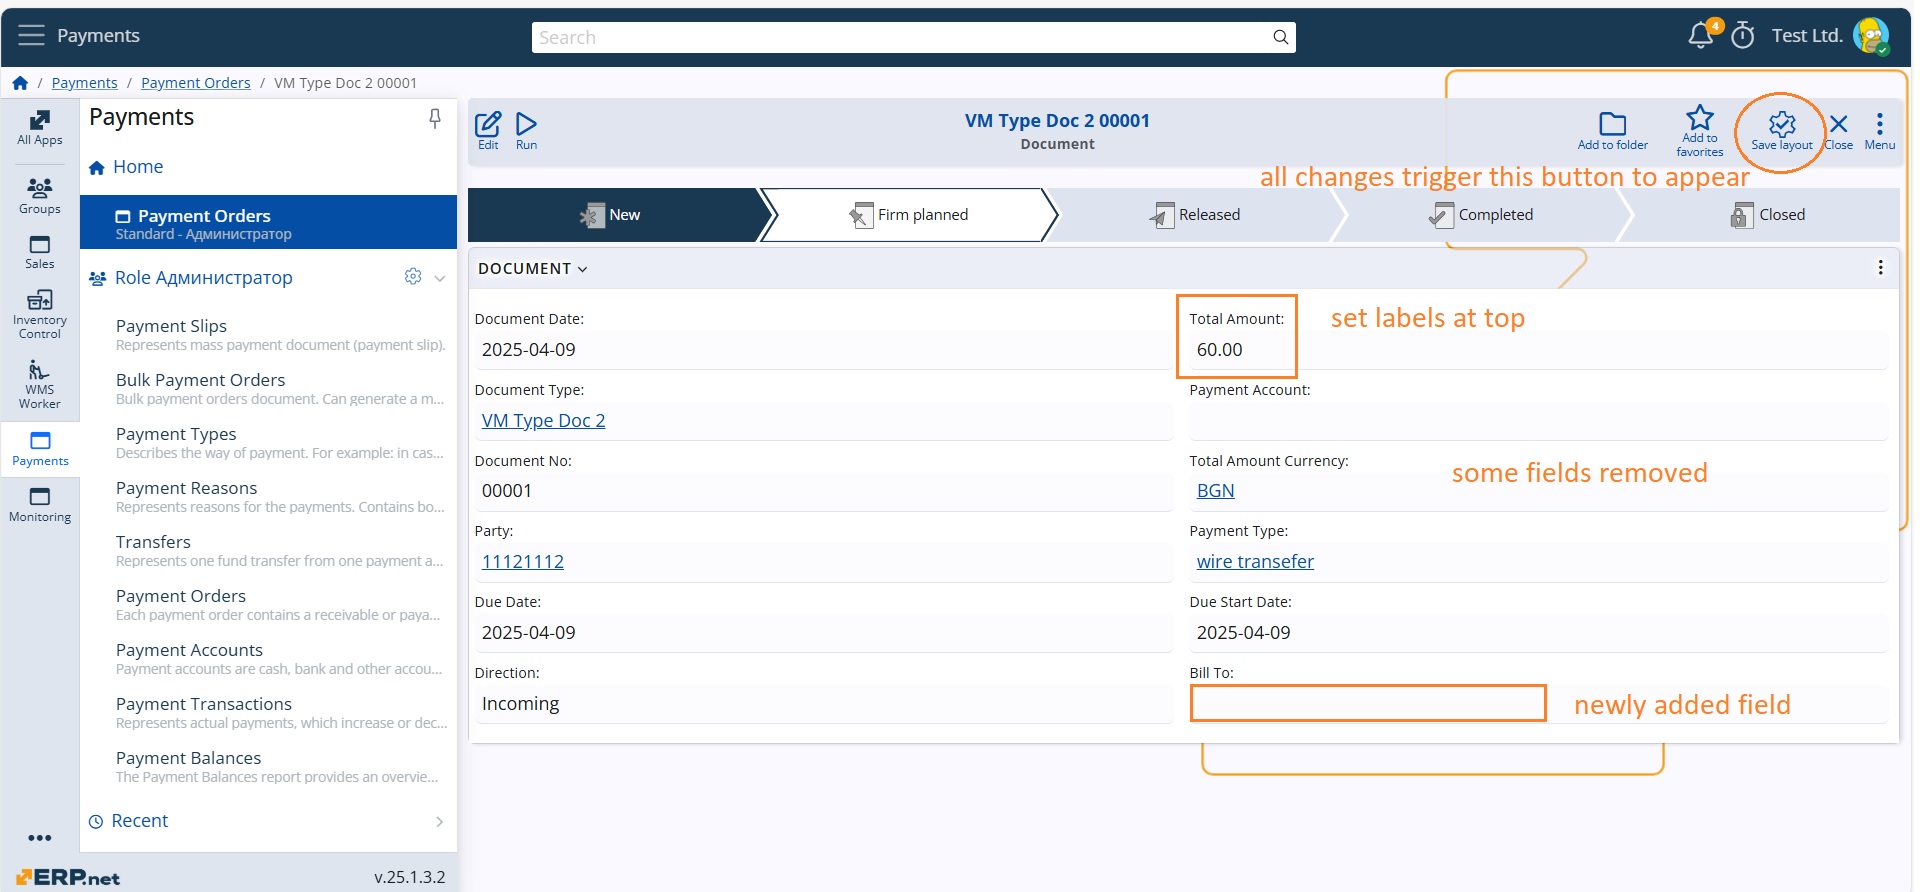Image resolution: width=1920 pixels, height=892 pixels.
Task: Open Bulk Payment Orders
Action: (x=280, y=389)
